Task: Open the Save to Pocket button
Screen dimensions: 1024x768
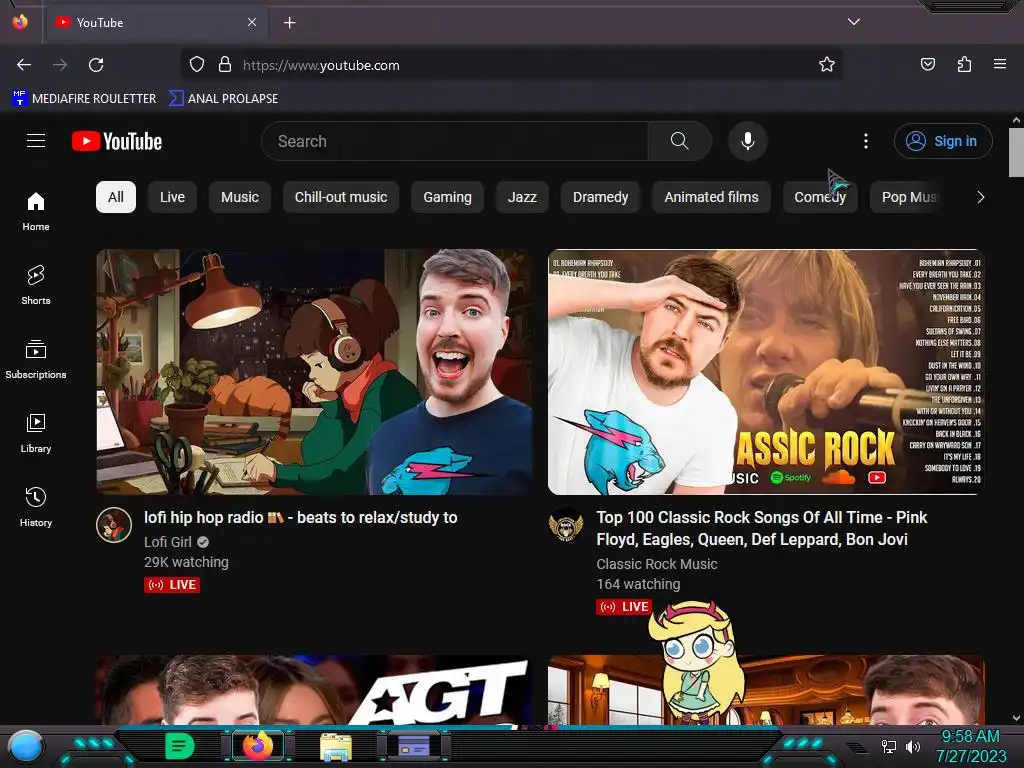Action: coord(927,65)
